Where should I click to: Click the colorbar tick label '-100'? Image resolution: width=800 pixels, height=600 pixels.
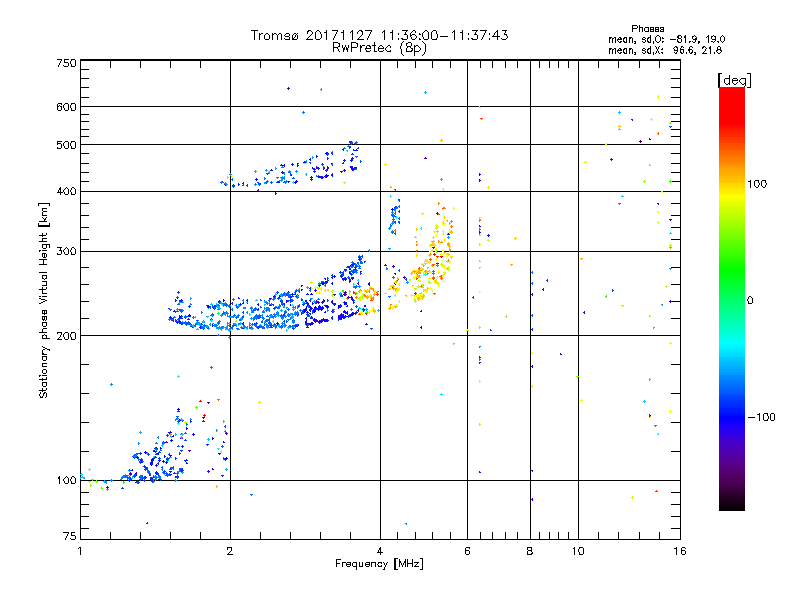point(762,417)
